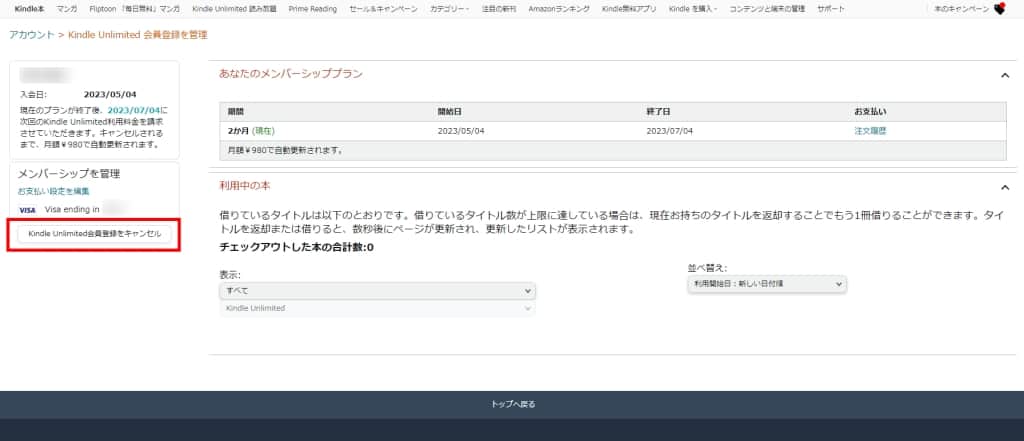Click the 終了日 column header
The image size is (1024, 441).
click(658, 112)
